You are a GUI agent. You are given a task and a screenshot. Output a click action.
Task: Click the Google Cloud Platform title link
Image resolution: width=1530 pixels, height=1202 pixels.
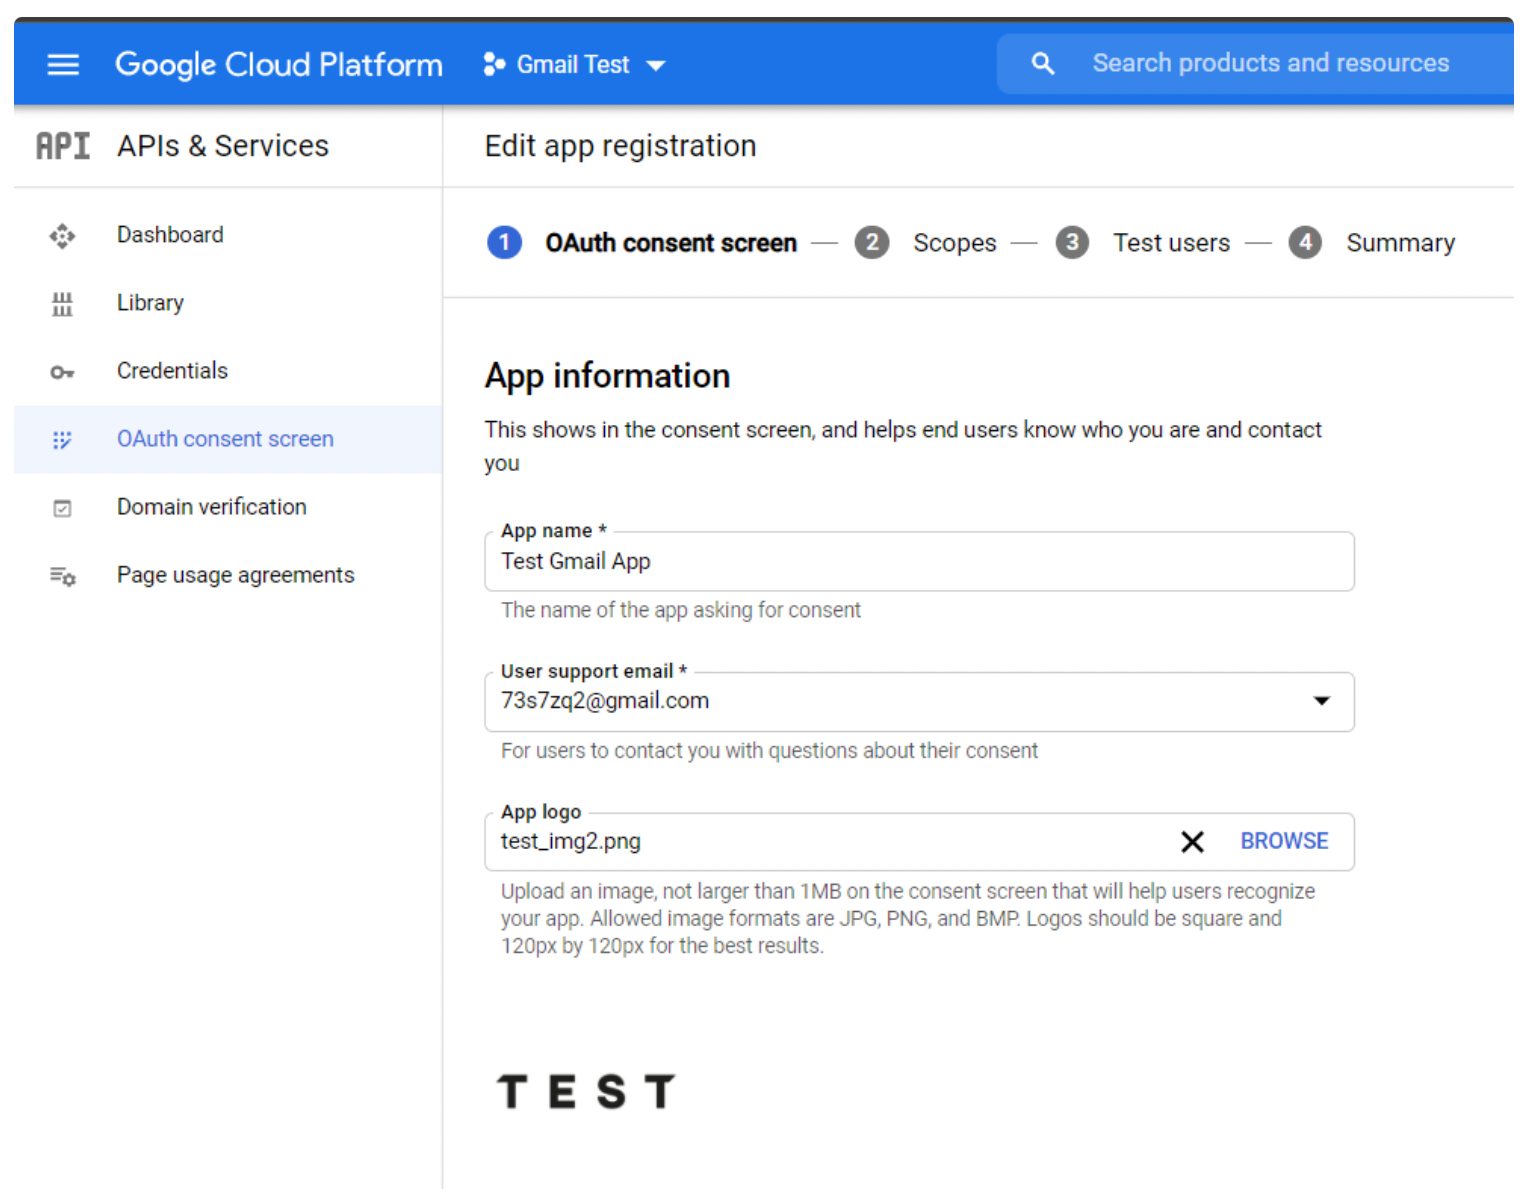(x=279, y=65)
